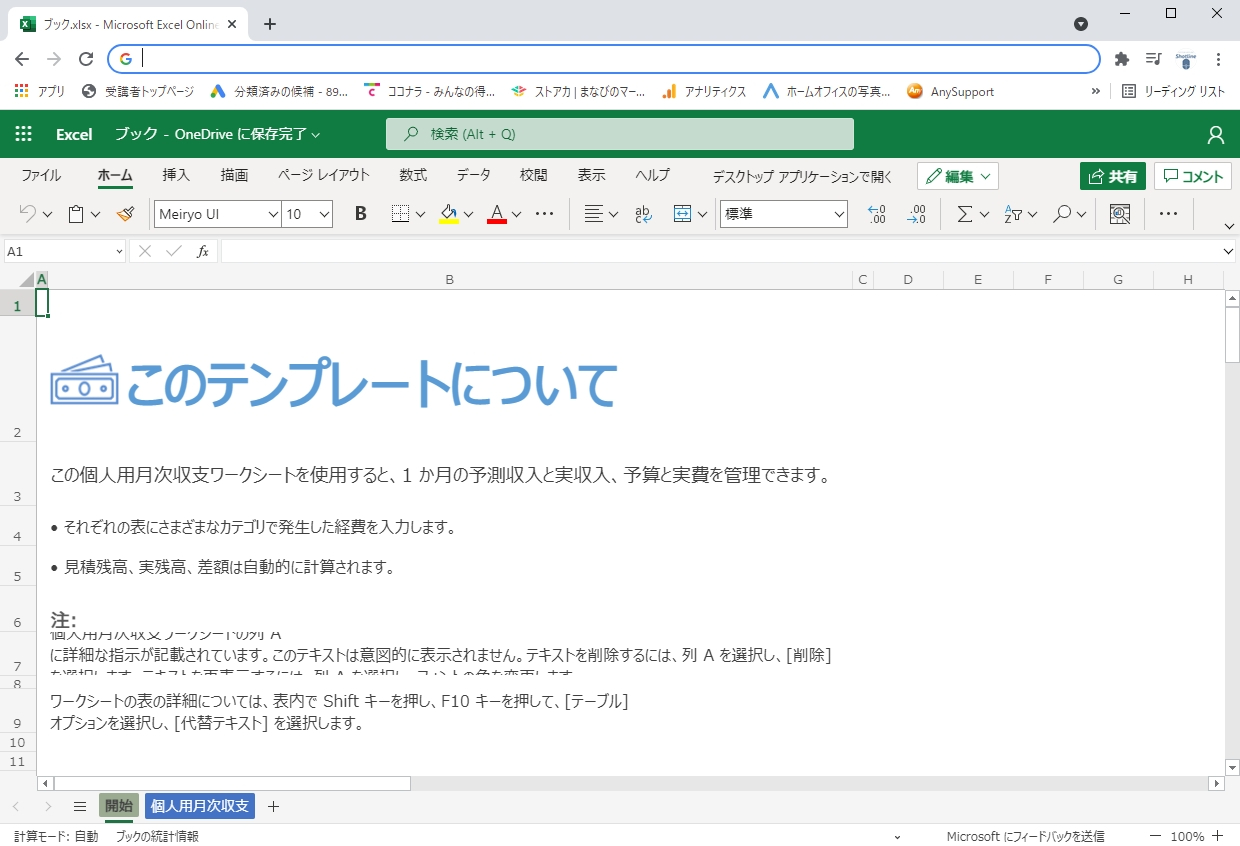Click the undo arrow icon
The image size is (1240, 846).
pos(28,213)
